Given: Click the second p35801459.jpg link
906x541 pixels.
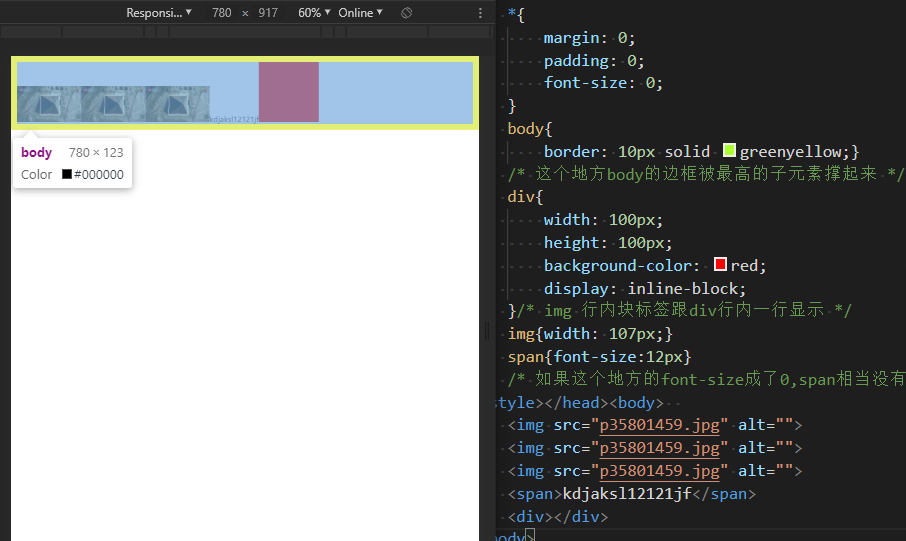Looking at the screenshot, I should (660, 448).
